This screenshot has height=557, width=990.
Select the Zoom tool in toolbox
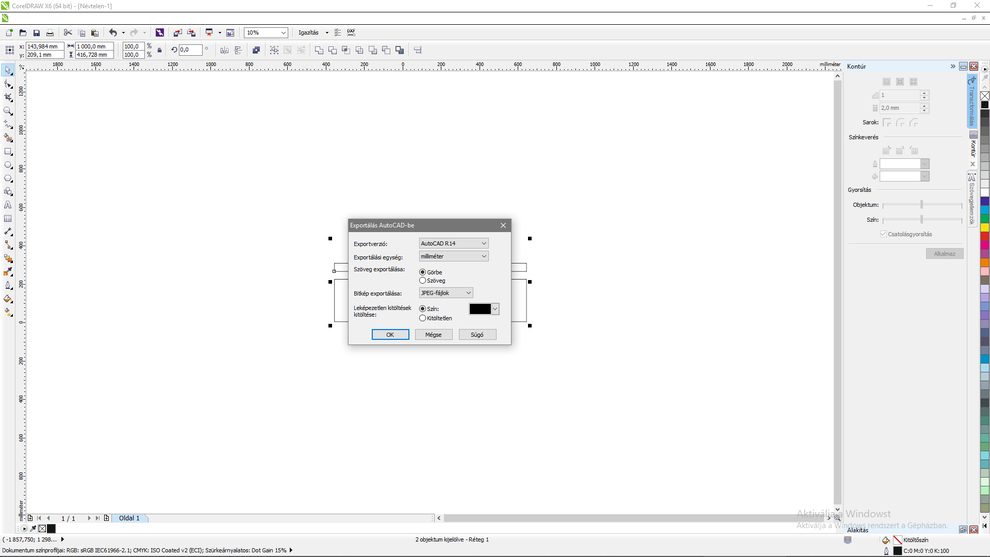pos(9,111)
